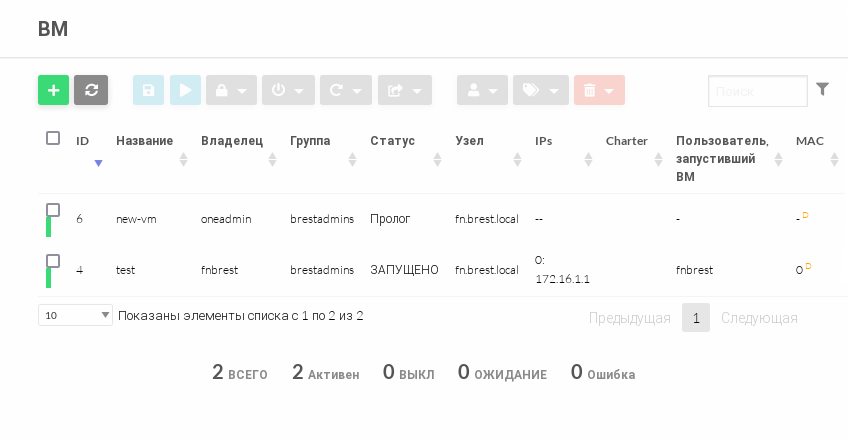Refresh the VM list
848x440 pixels.
91,90
